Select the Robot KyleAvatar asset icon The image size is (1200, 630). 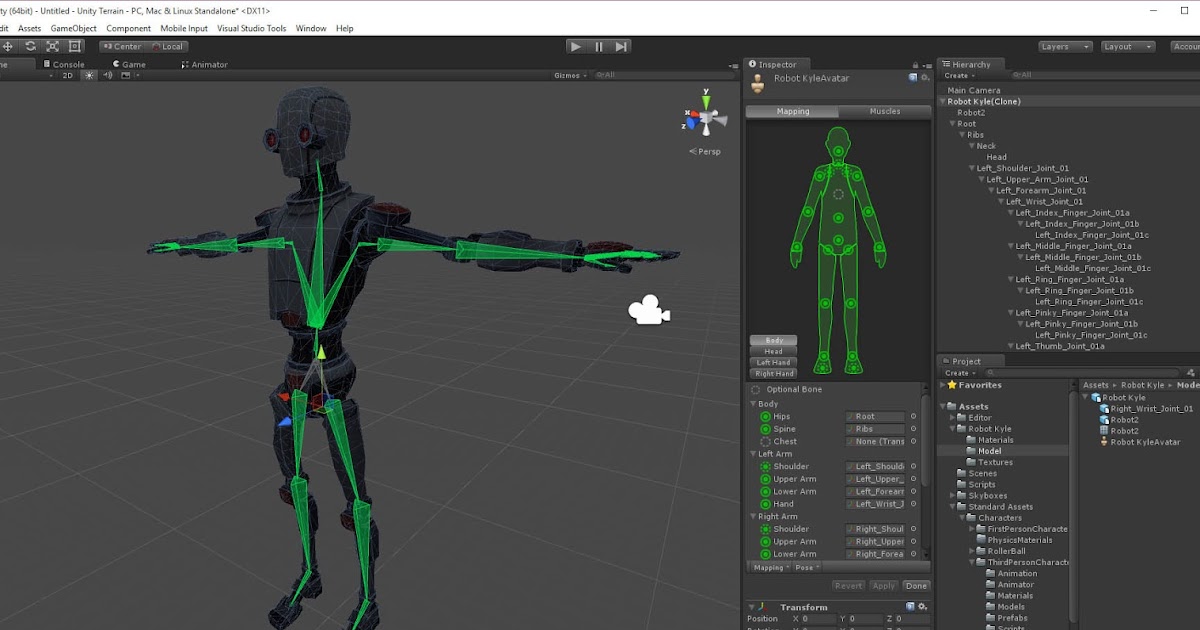(x=1104, y=442)
